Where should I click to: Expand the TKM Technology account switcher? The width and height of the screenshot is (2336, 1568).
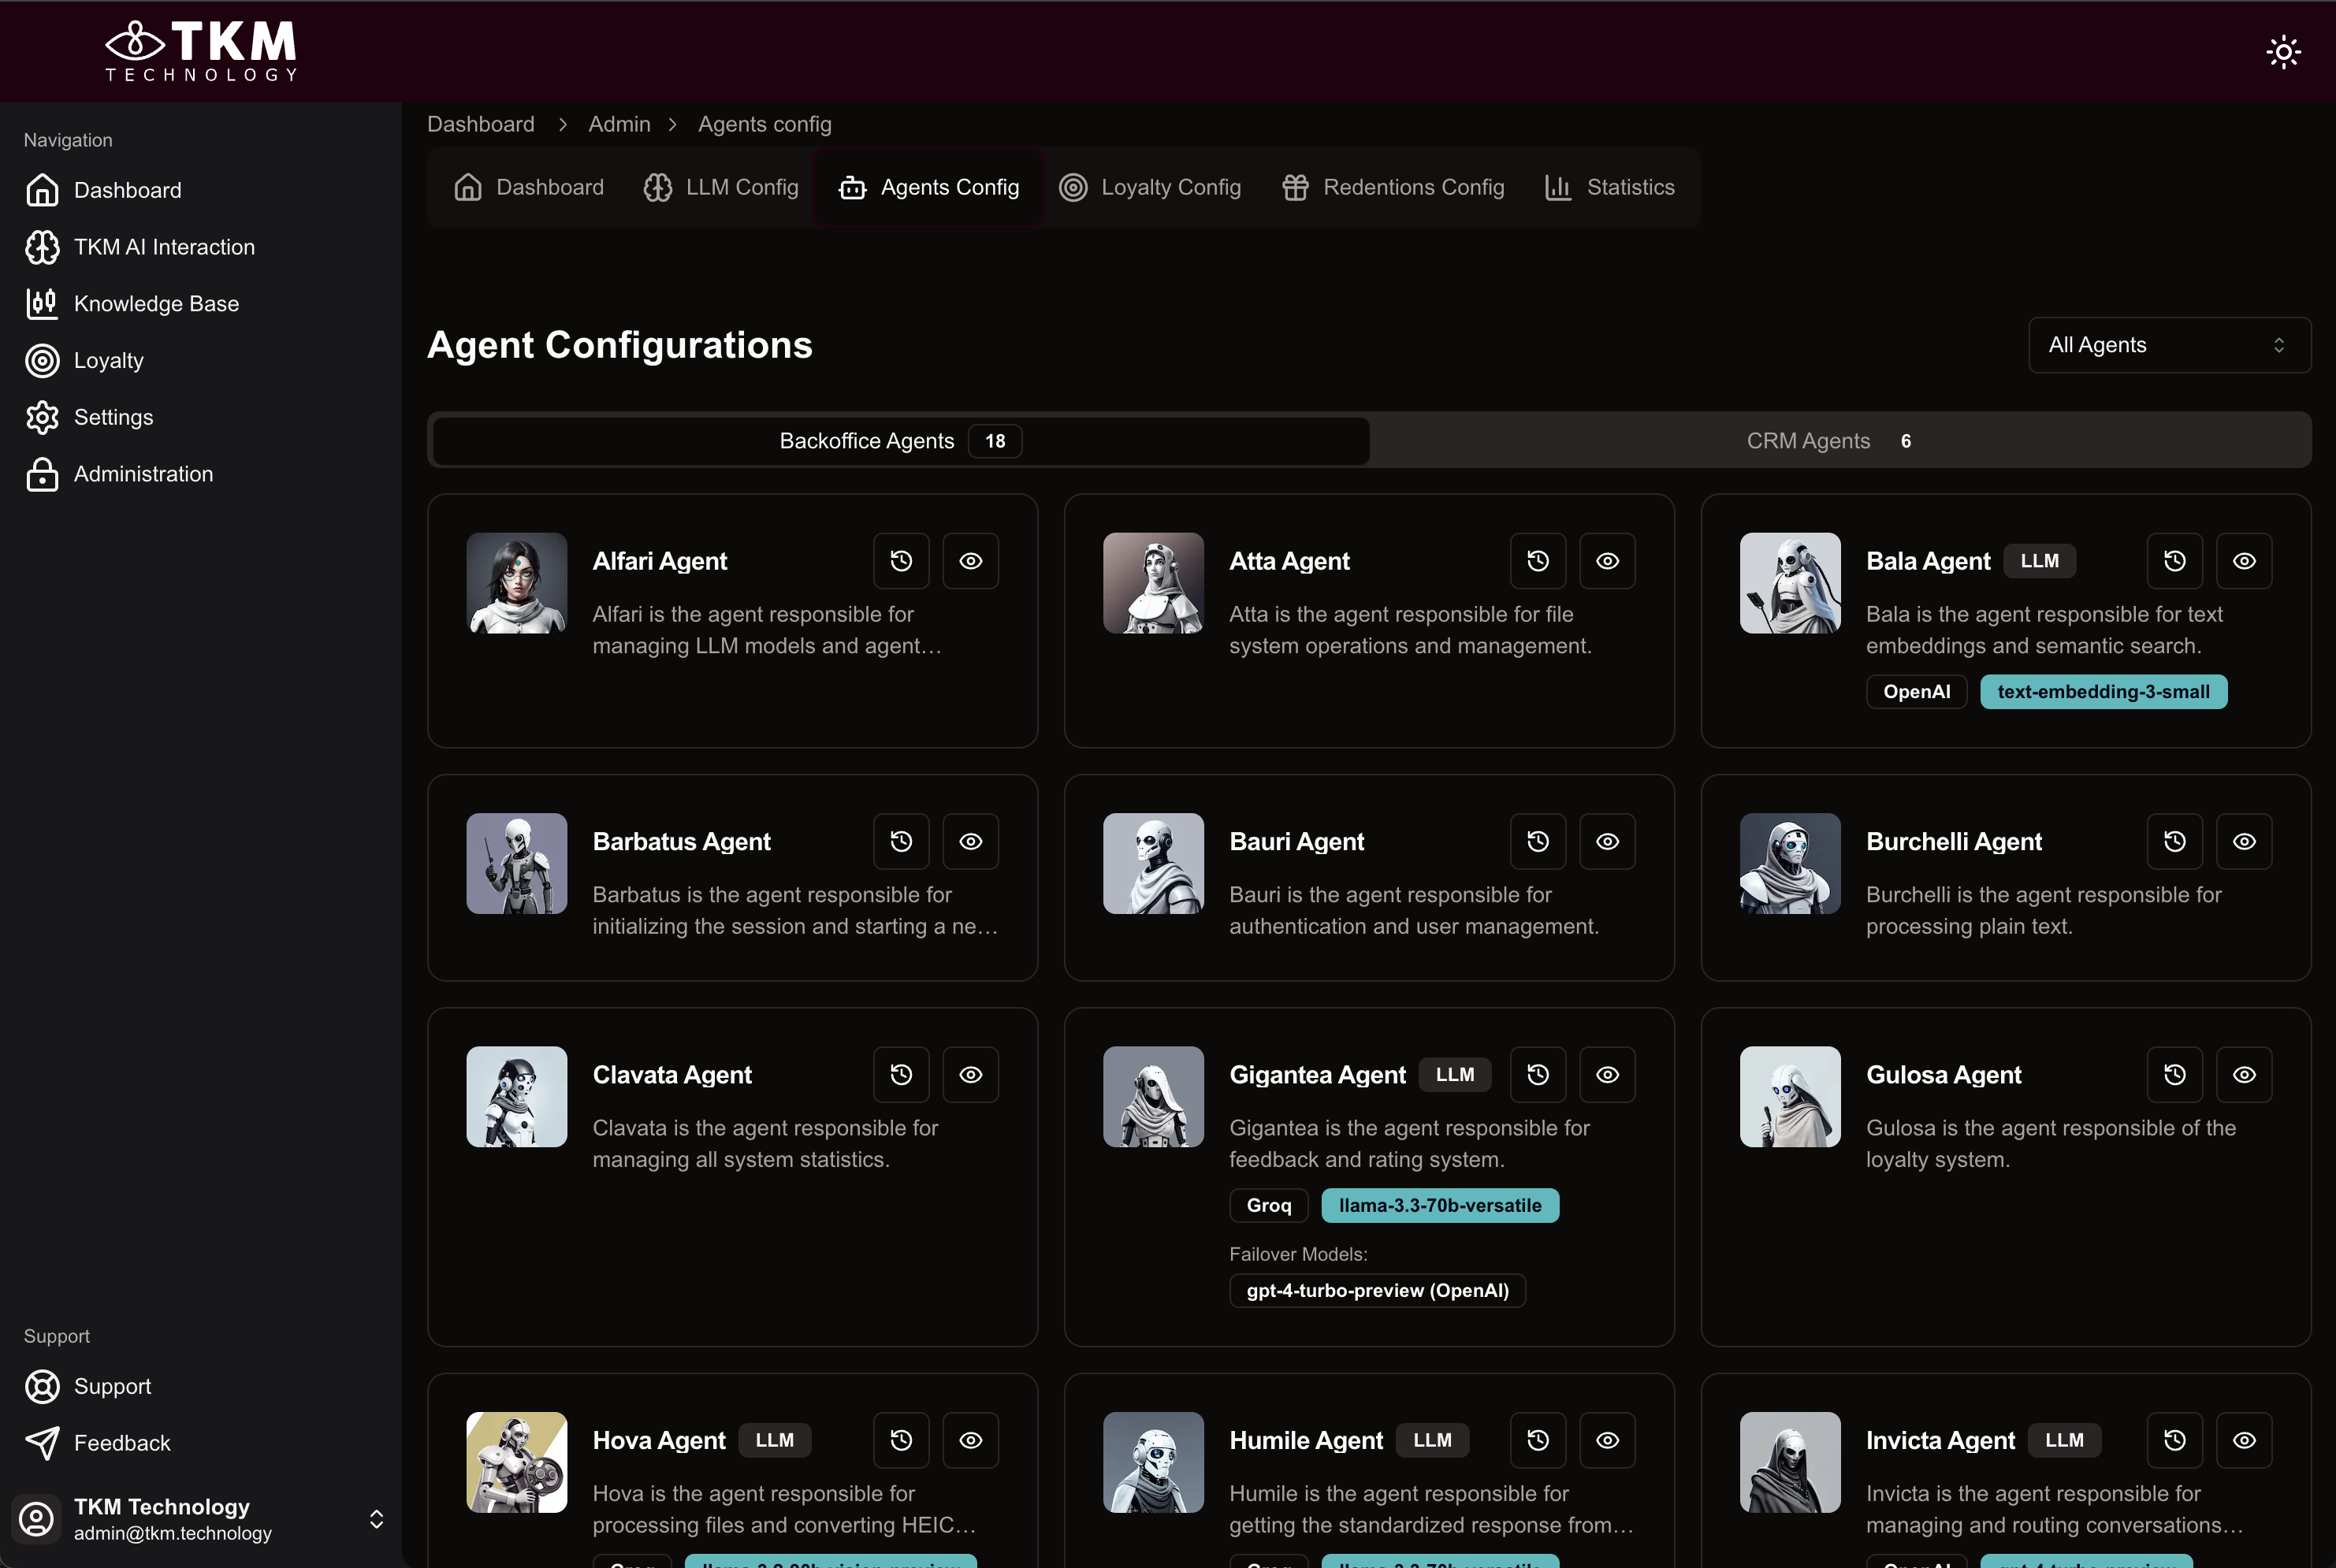click(376, 1519)
